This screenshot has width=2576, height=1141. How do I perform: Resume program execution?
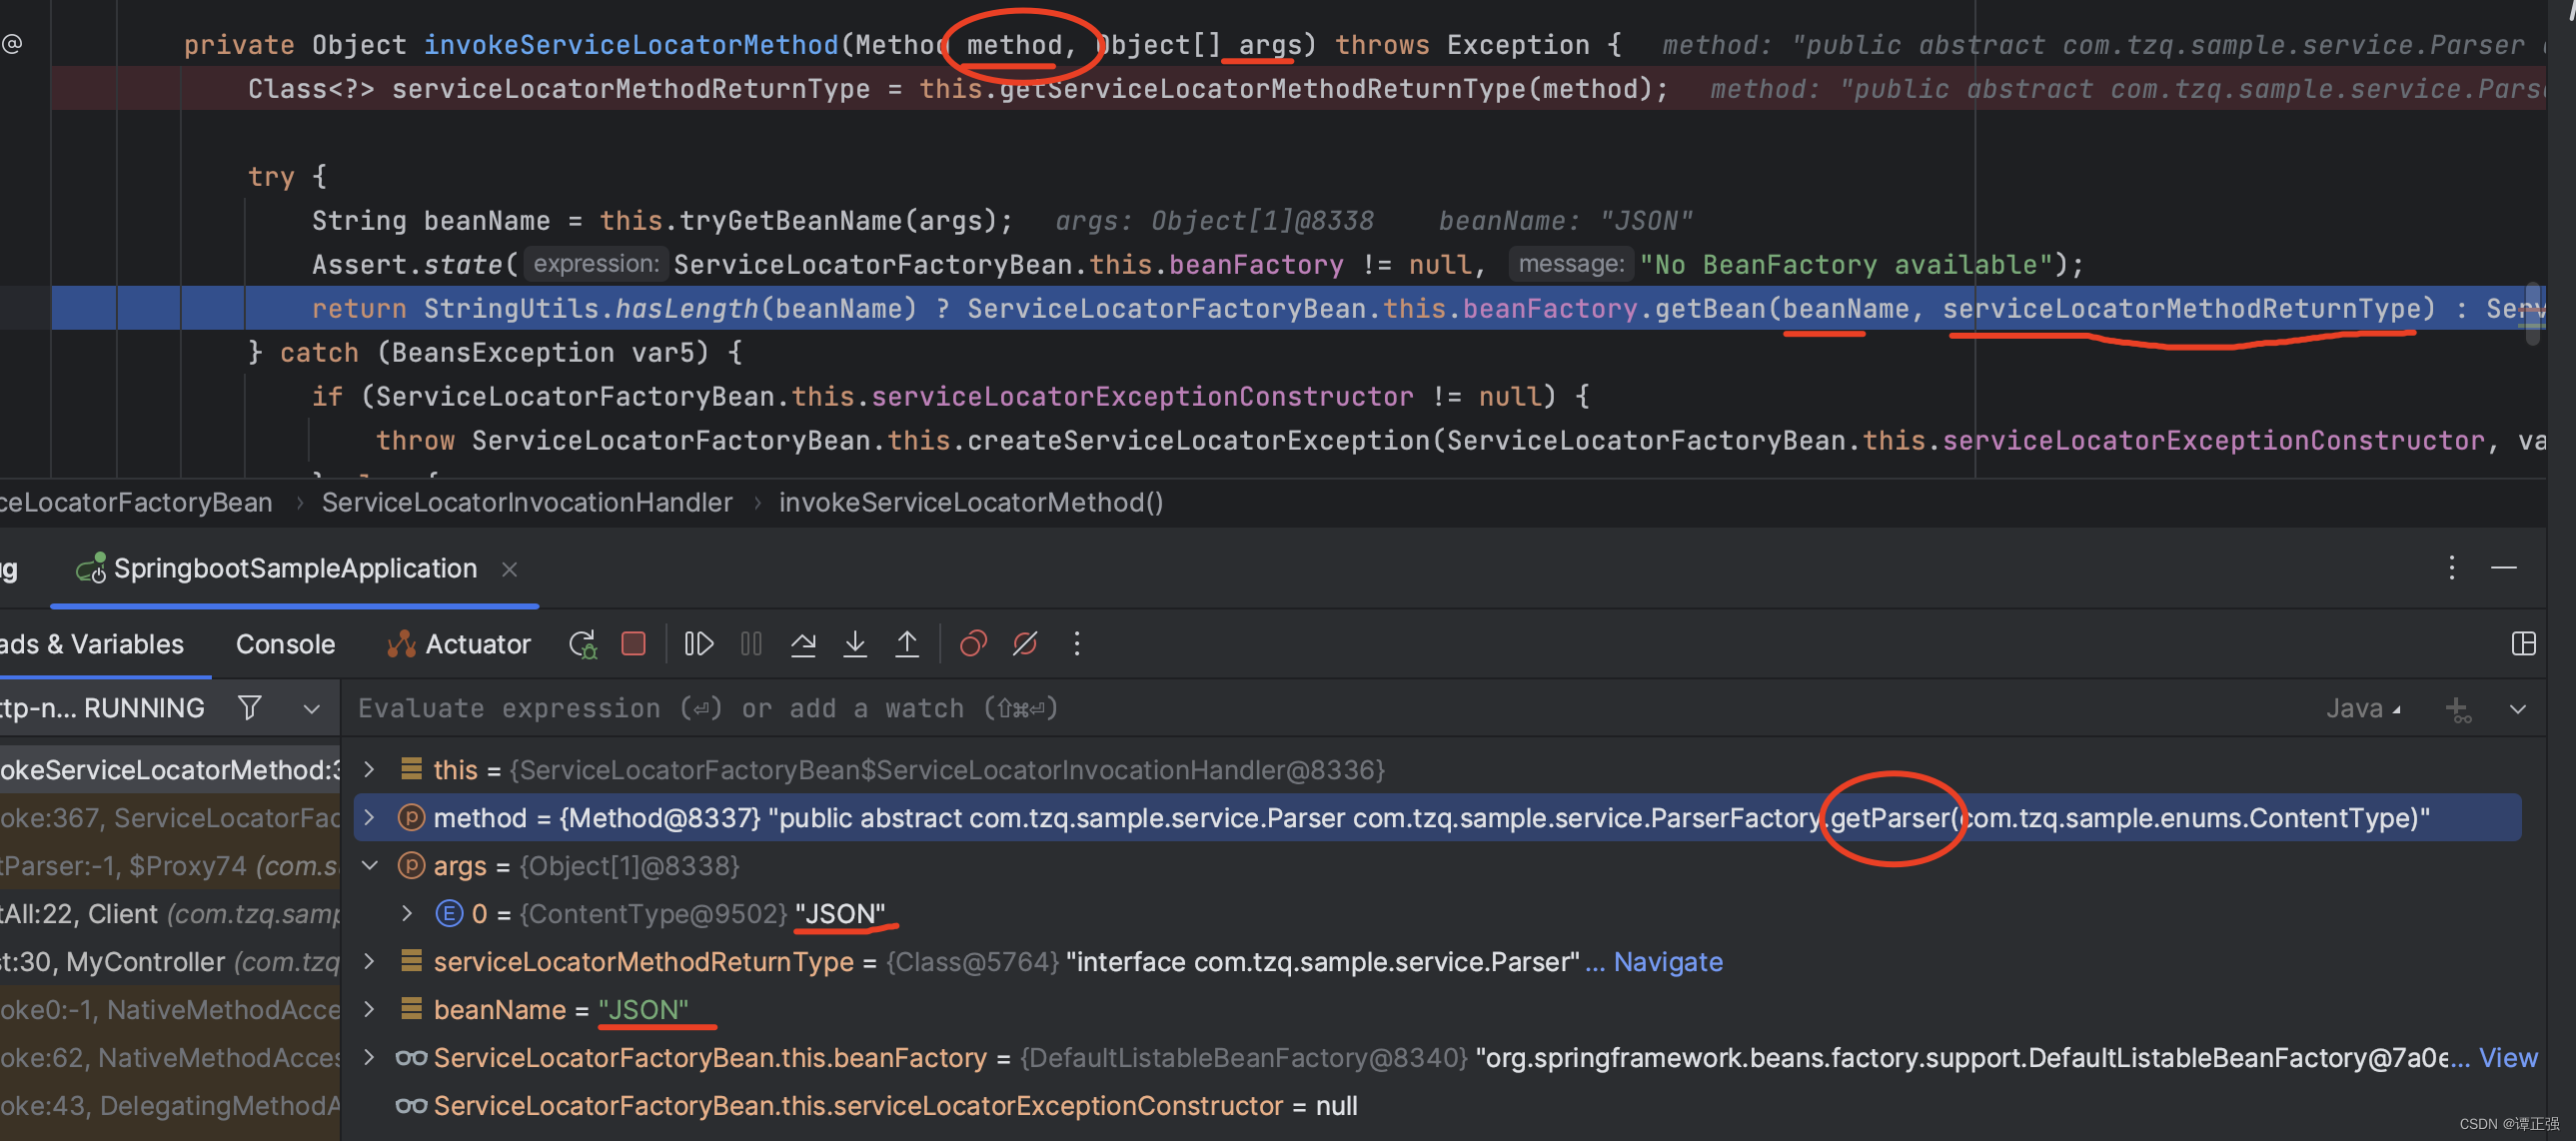(698, 644)
